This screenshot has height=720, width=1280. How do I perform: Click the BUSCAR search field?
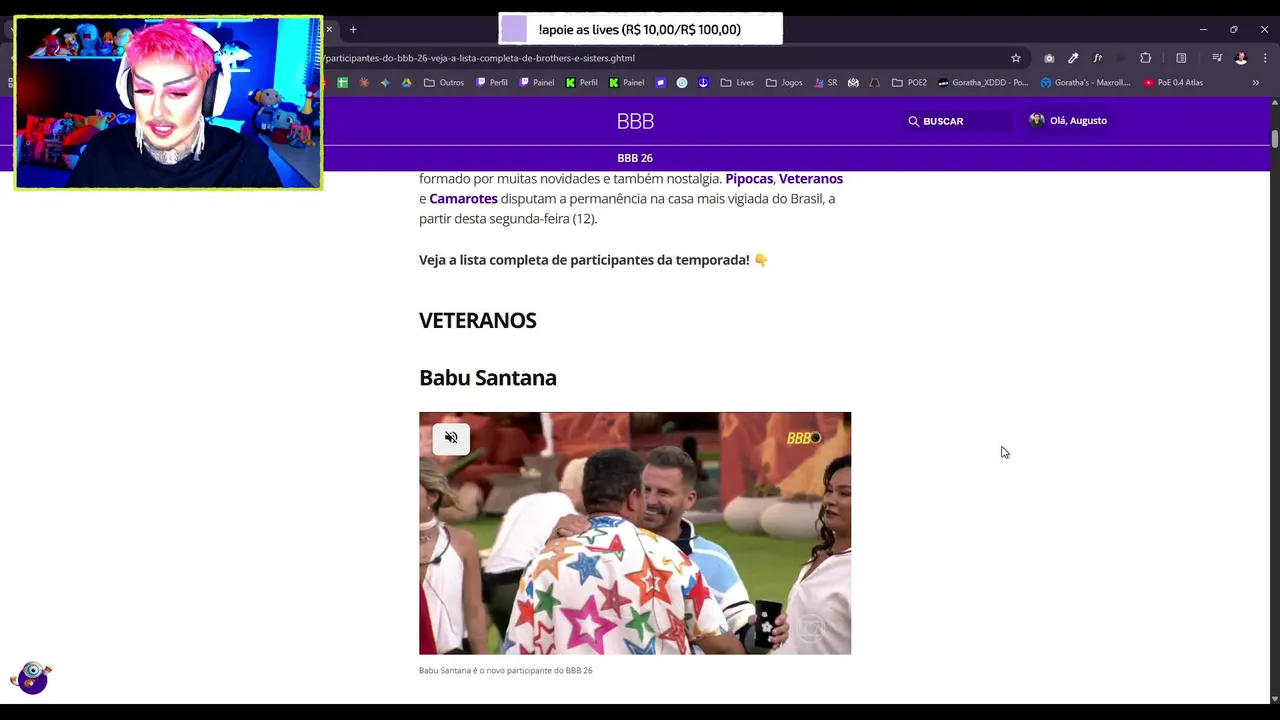[958, 121]
